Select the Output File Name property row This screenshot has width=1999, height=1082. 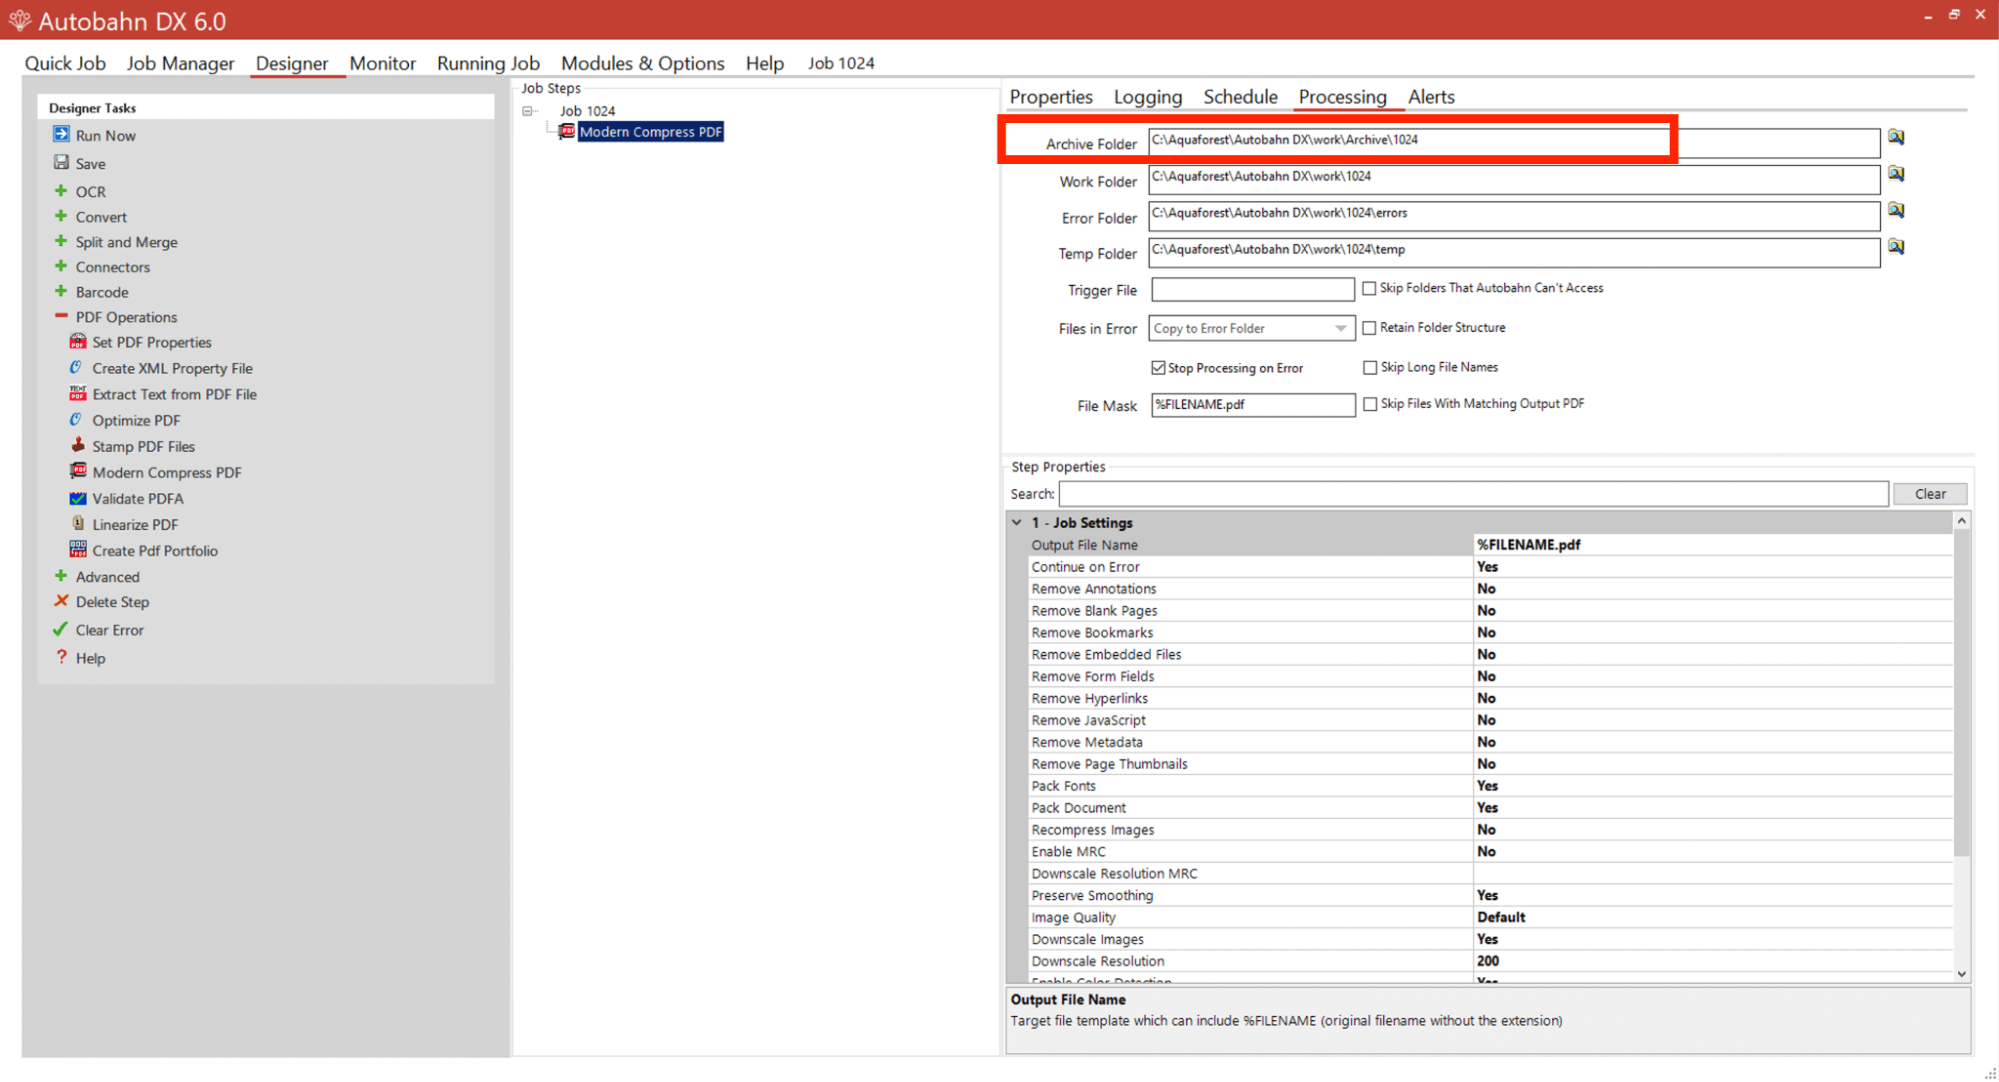click(x=1490, y=545)
